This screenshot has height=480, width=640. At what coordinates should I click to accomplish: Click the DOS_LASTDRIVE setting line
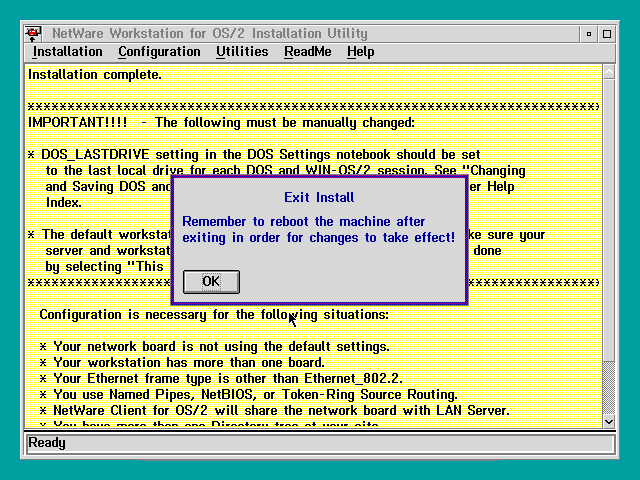(254, 155)
